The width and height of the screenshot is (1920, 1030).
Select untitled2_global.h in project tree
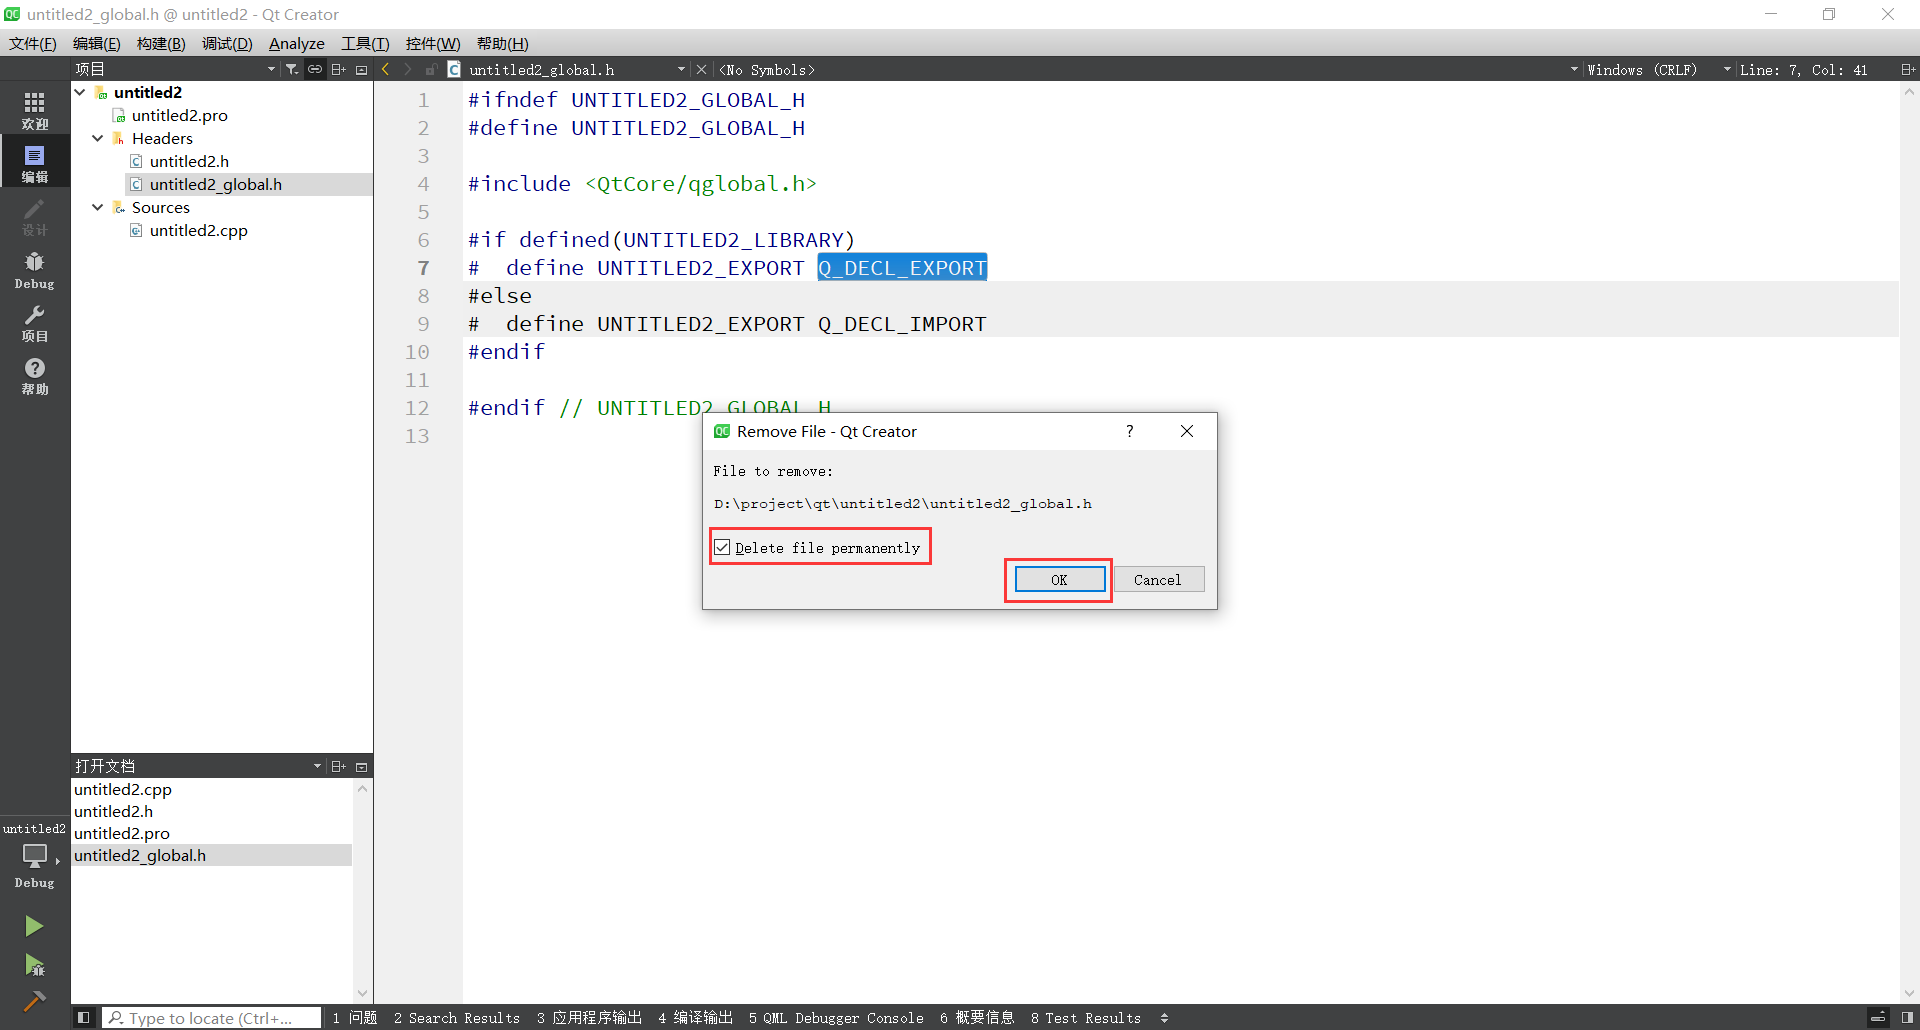(216, 184)
